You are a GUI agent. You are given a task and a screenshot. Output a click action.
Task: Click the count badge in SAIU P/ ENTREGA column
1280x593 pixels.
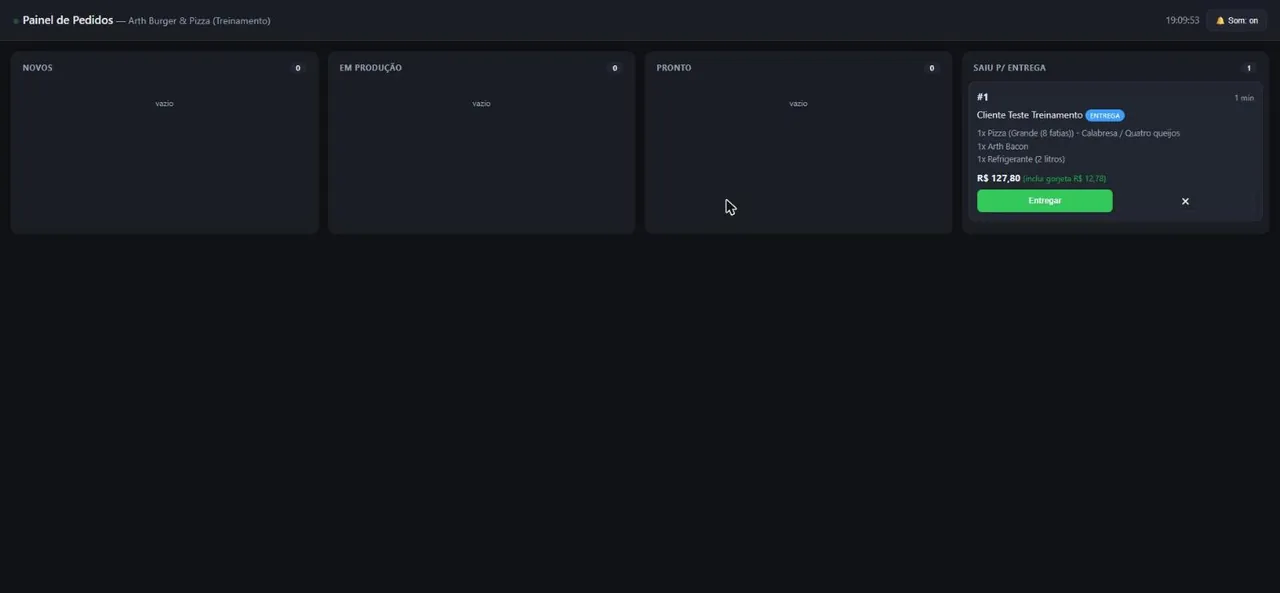1249,68
